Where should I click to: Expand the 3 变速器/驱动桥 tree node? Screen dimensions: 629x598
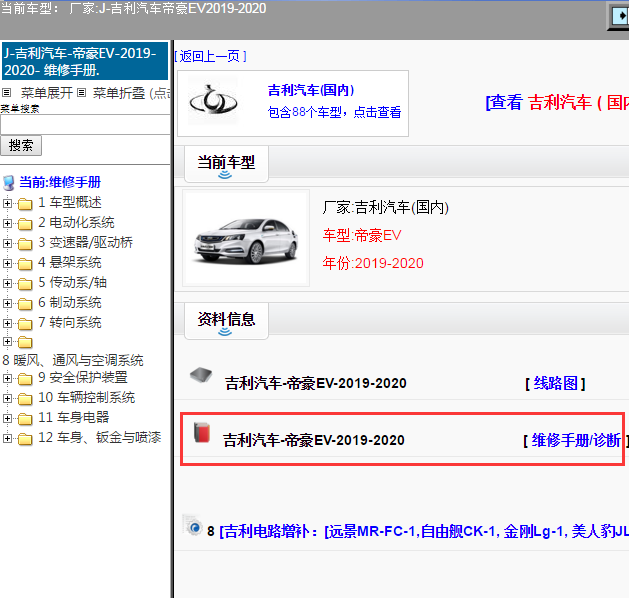click(x=7, y=243)
